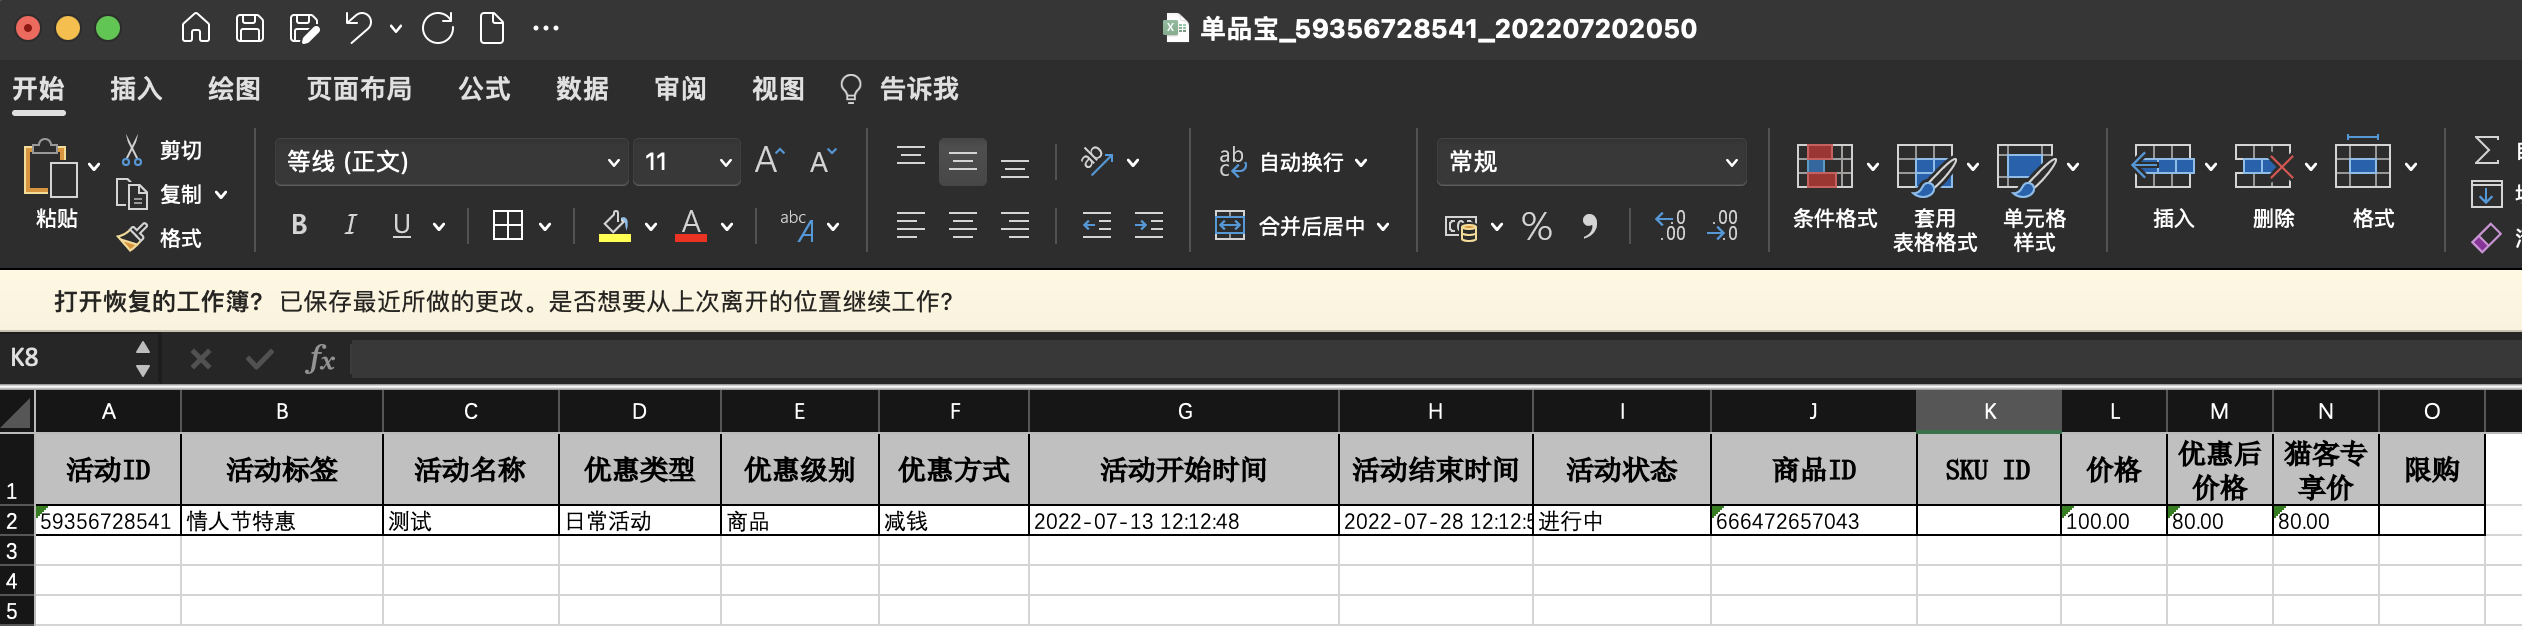Screen dimensions: 2522x626
Task: Open the 绘图 ribbon tab
Action: (234, 89)
